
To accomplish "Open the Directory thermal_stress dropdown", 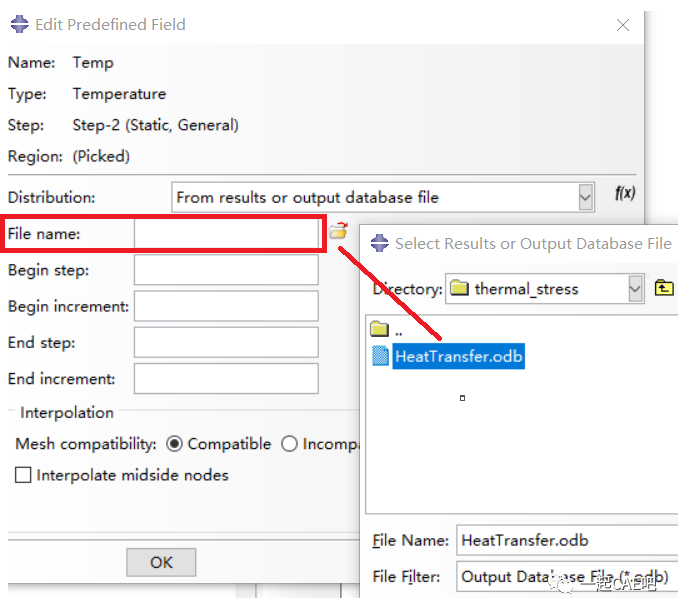I will [635, 289].
